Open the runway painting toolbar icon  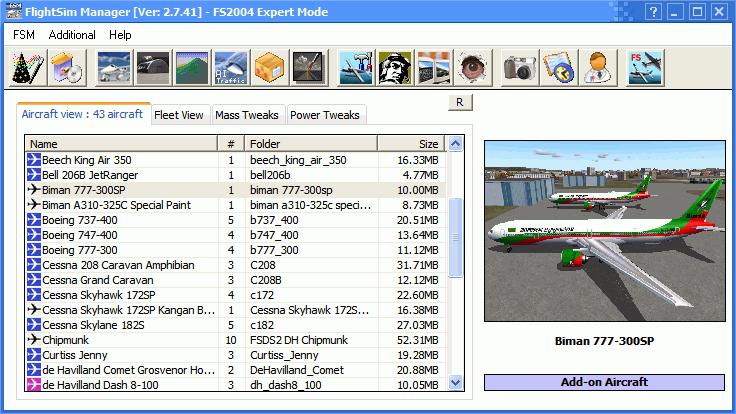coord(309,68)
